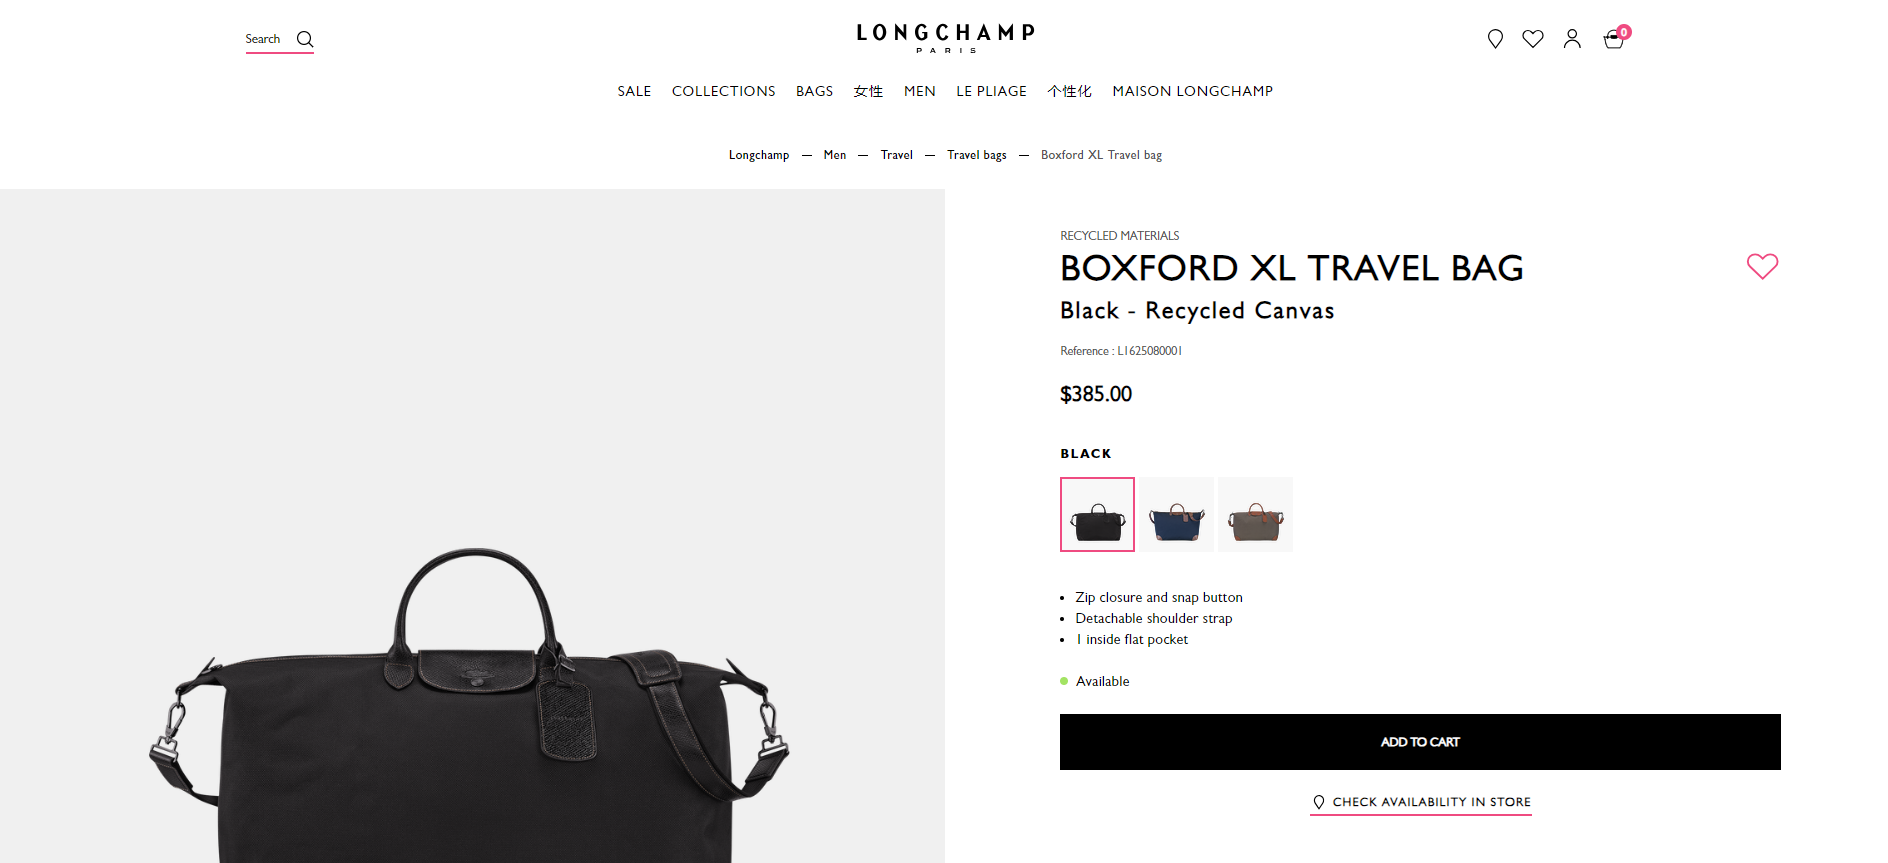Image resolution: width=1888 pixels, height=863 pixels.
Task: Select the black bag color swatch
Action: click(1097, 514)
